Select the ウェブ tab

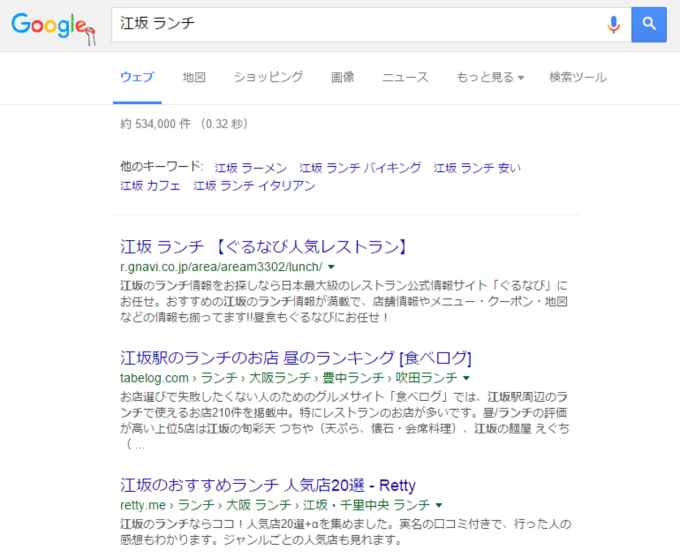click(x=137, y=77)
